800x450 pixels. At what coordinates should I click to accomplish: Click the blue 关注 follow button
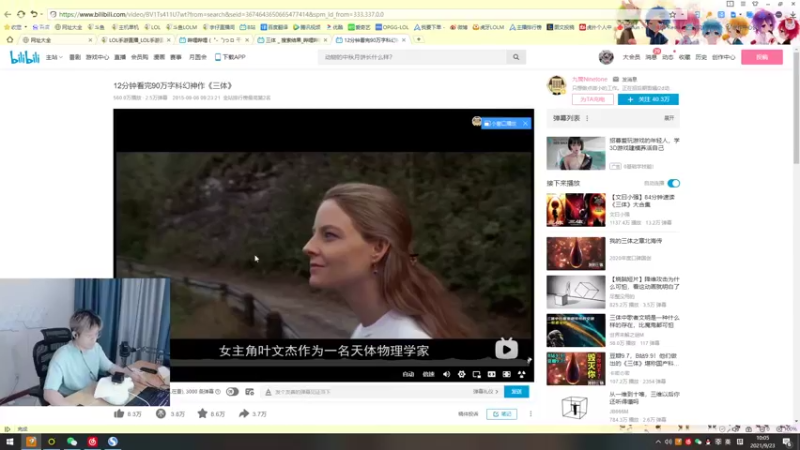point(648,99)
